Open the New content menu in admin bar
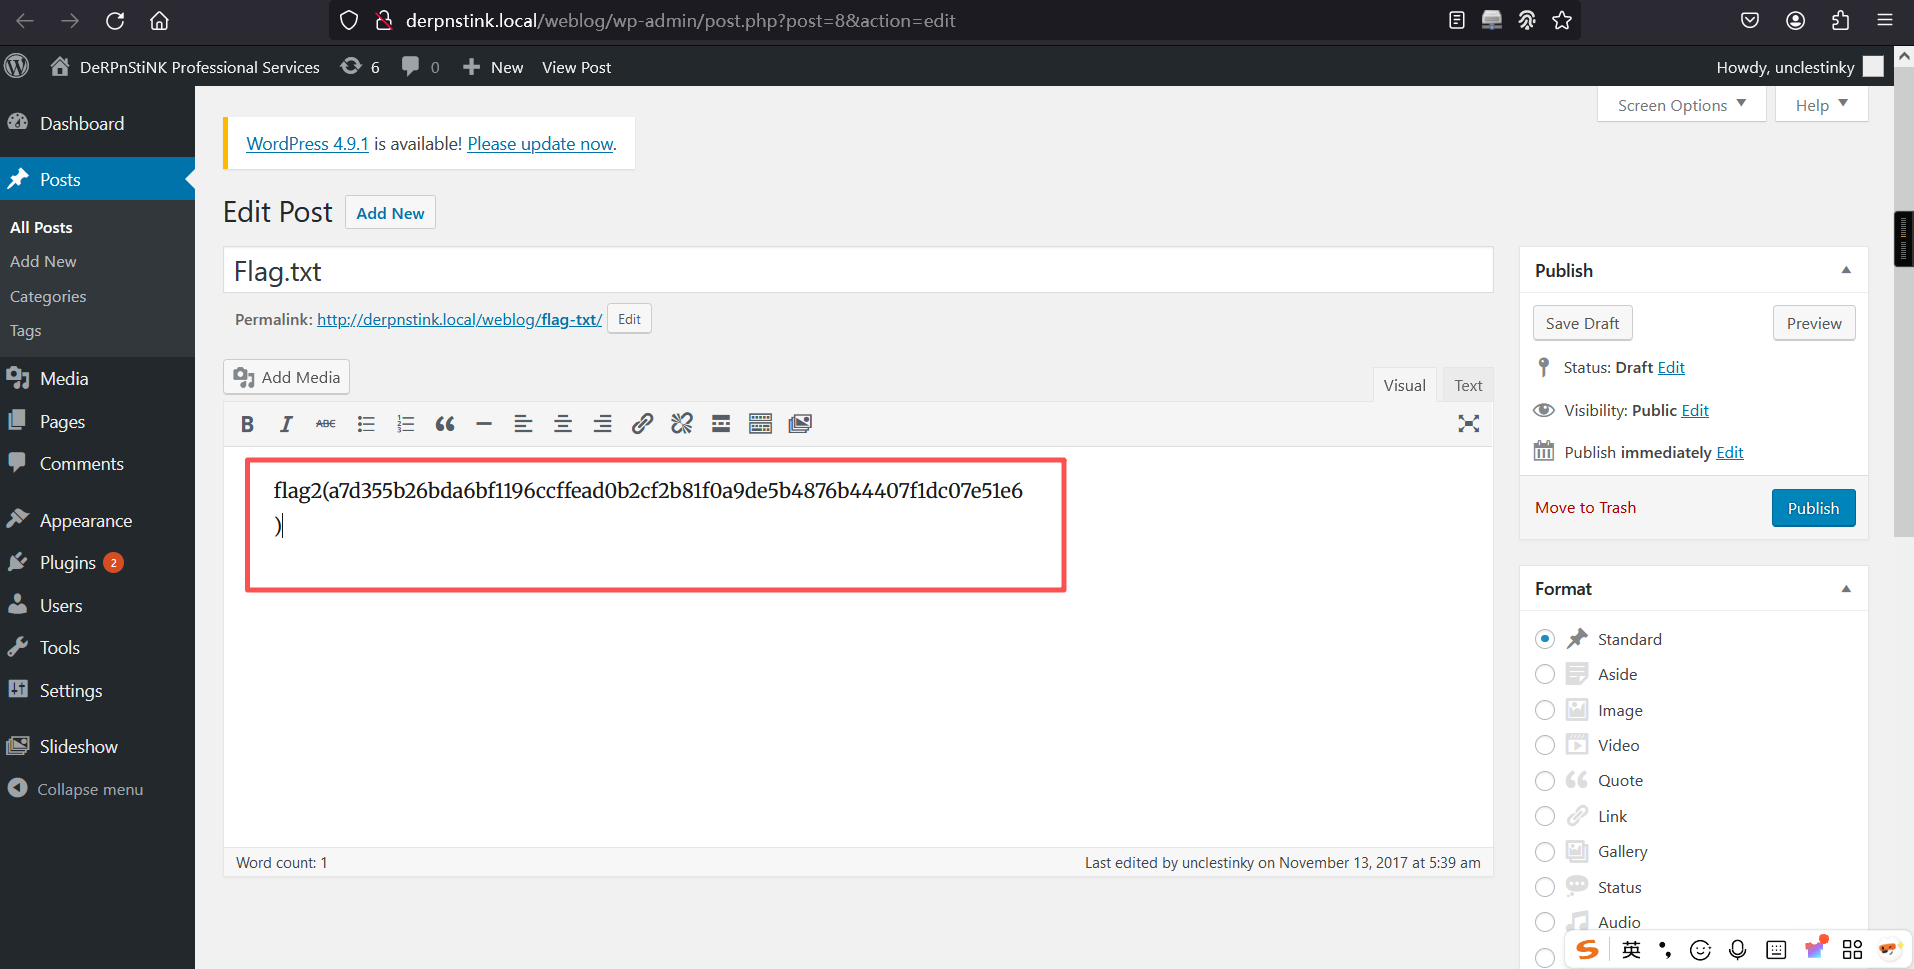Image resolution: width=1914 pixels, height=969 pixels. [x=493, y=67]
